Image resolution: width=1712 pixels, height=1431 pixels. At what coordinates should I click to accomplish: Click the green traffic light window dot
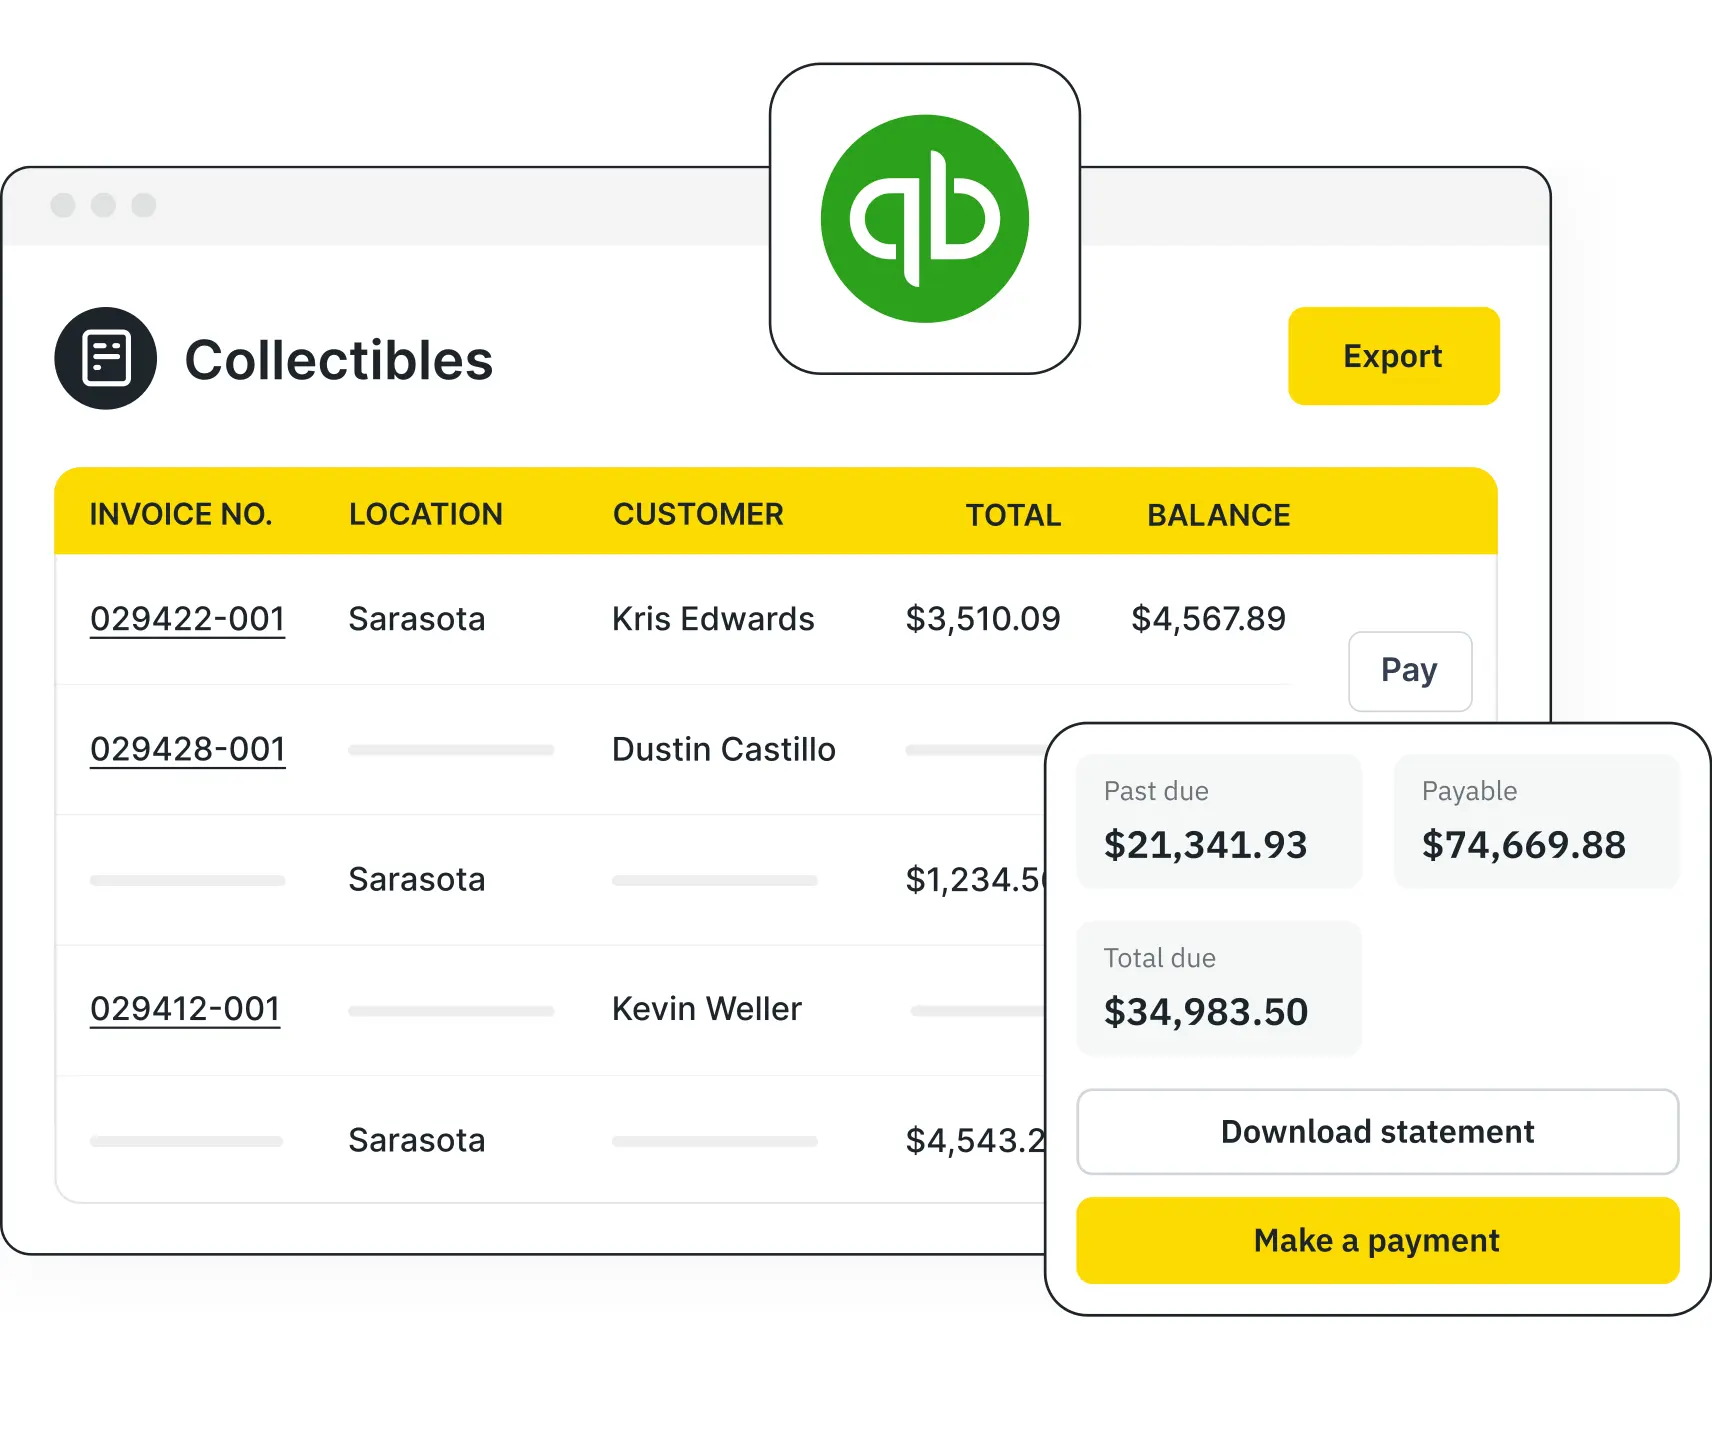[x=144, y=205]
